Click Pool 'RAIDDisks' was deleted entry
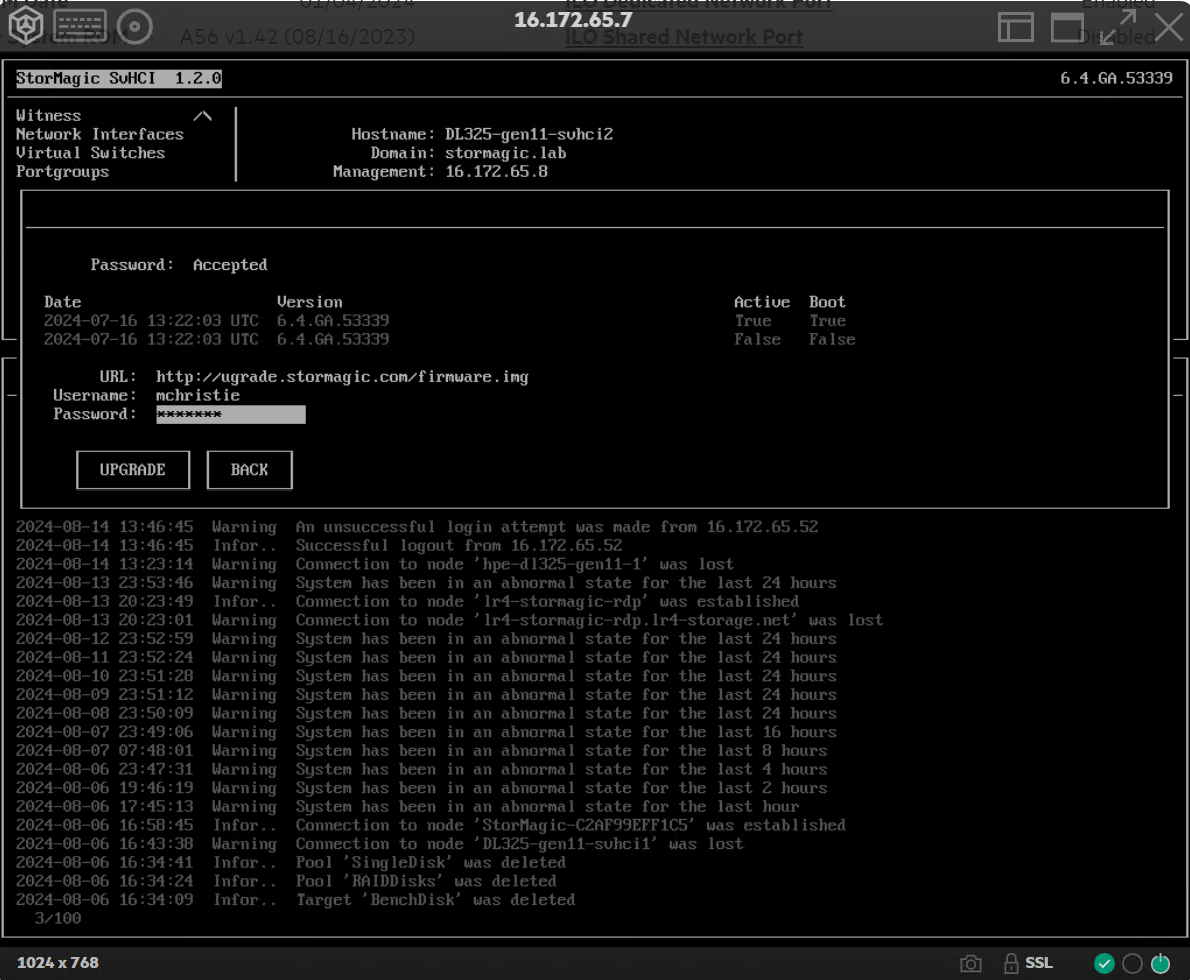Viewport: 1190px width, 980px height. click(x=286, y=881)
